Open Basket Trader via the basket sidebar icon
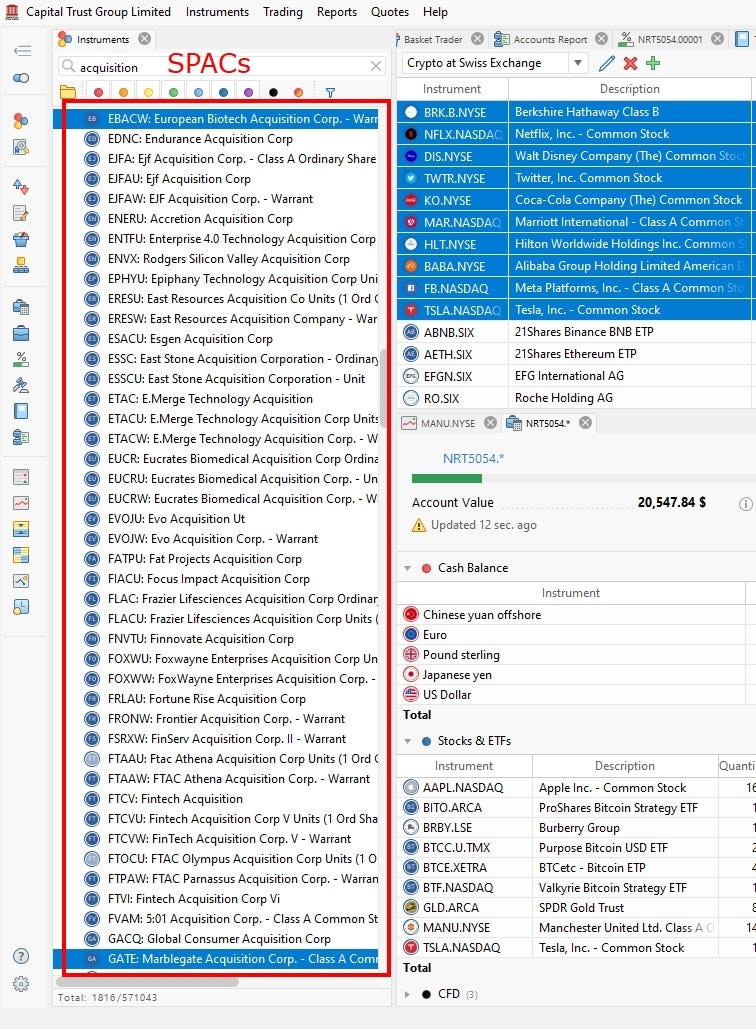The height and width of the screenshot is (1029, 756). pyautogui.click(x=21, y=239)
